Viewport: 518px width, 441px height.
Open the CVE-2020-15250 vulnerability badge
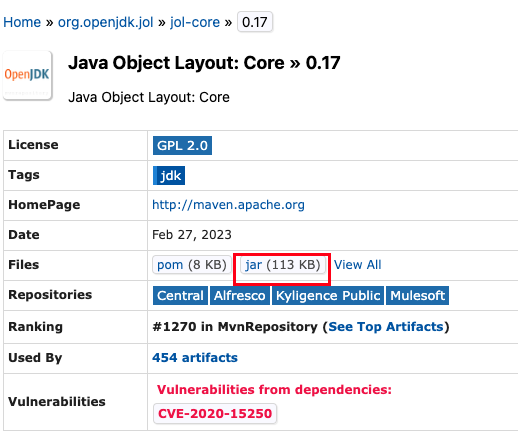pyautogui.click(x=215, y=413)
